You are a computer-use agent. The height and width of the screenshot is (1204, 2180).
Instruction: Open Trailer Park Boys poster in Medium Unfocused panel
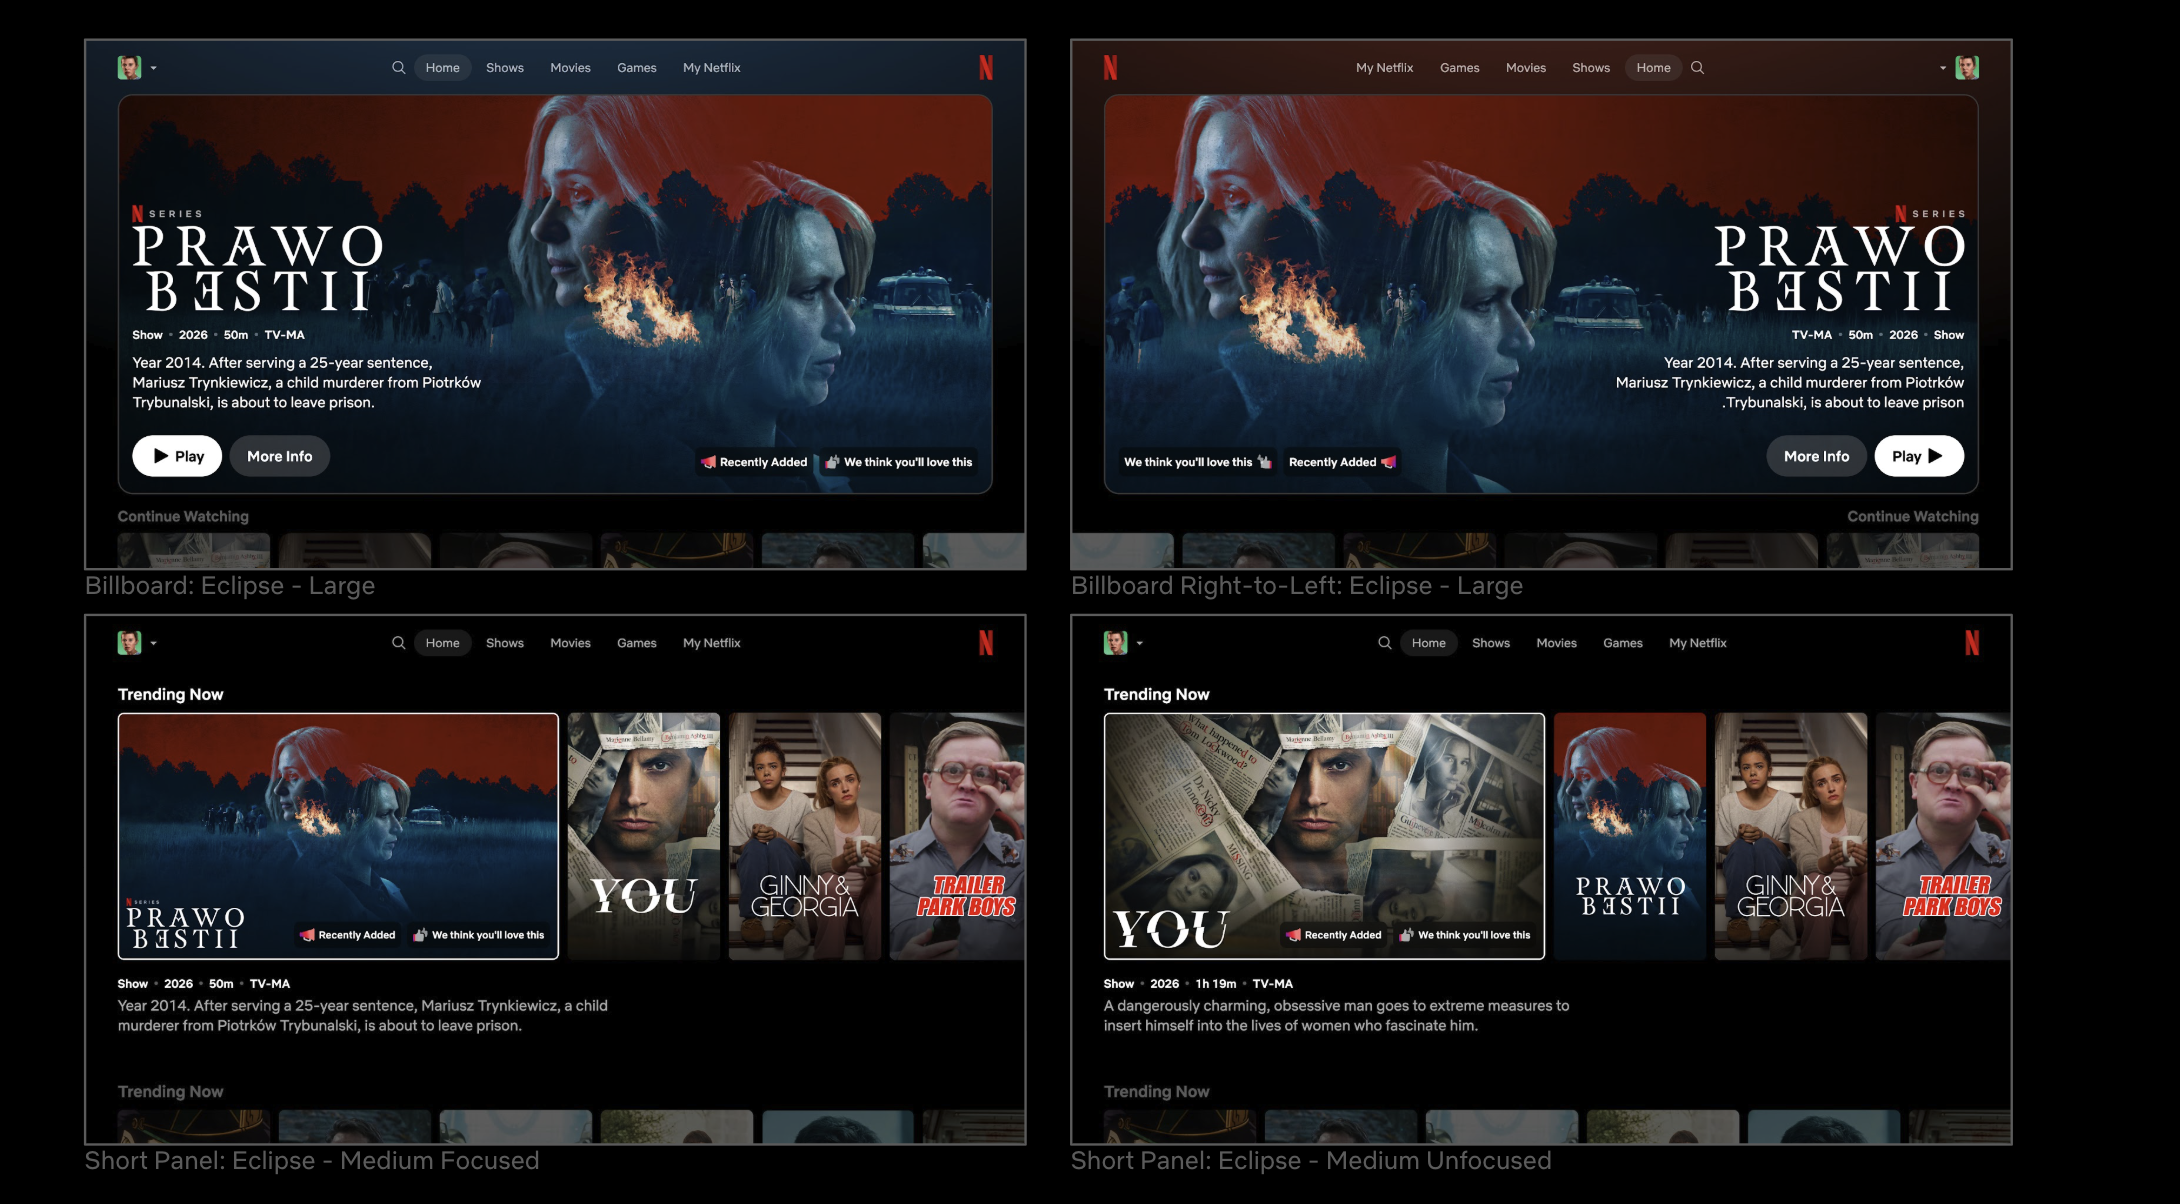tap(1943, 836)
